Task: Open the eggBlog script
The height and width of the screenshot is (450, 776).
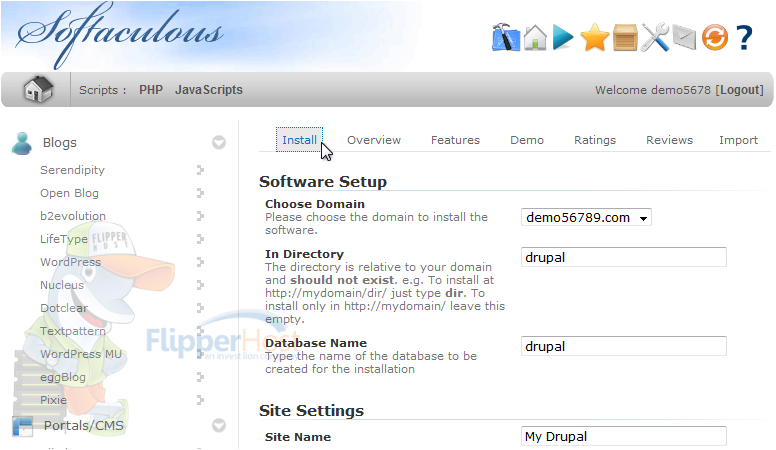Action: pyautogui.click(x=63, y=377)
